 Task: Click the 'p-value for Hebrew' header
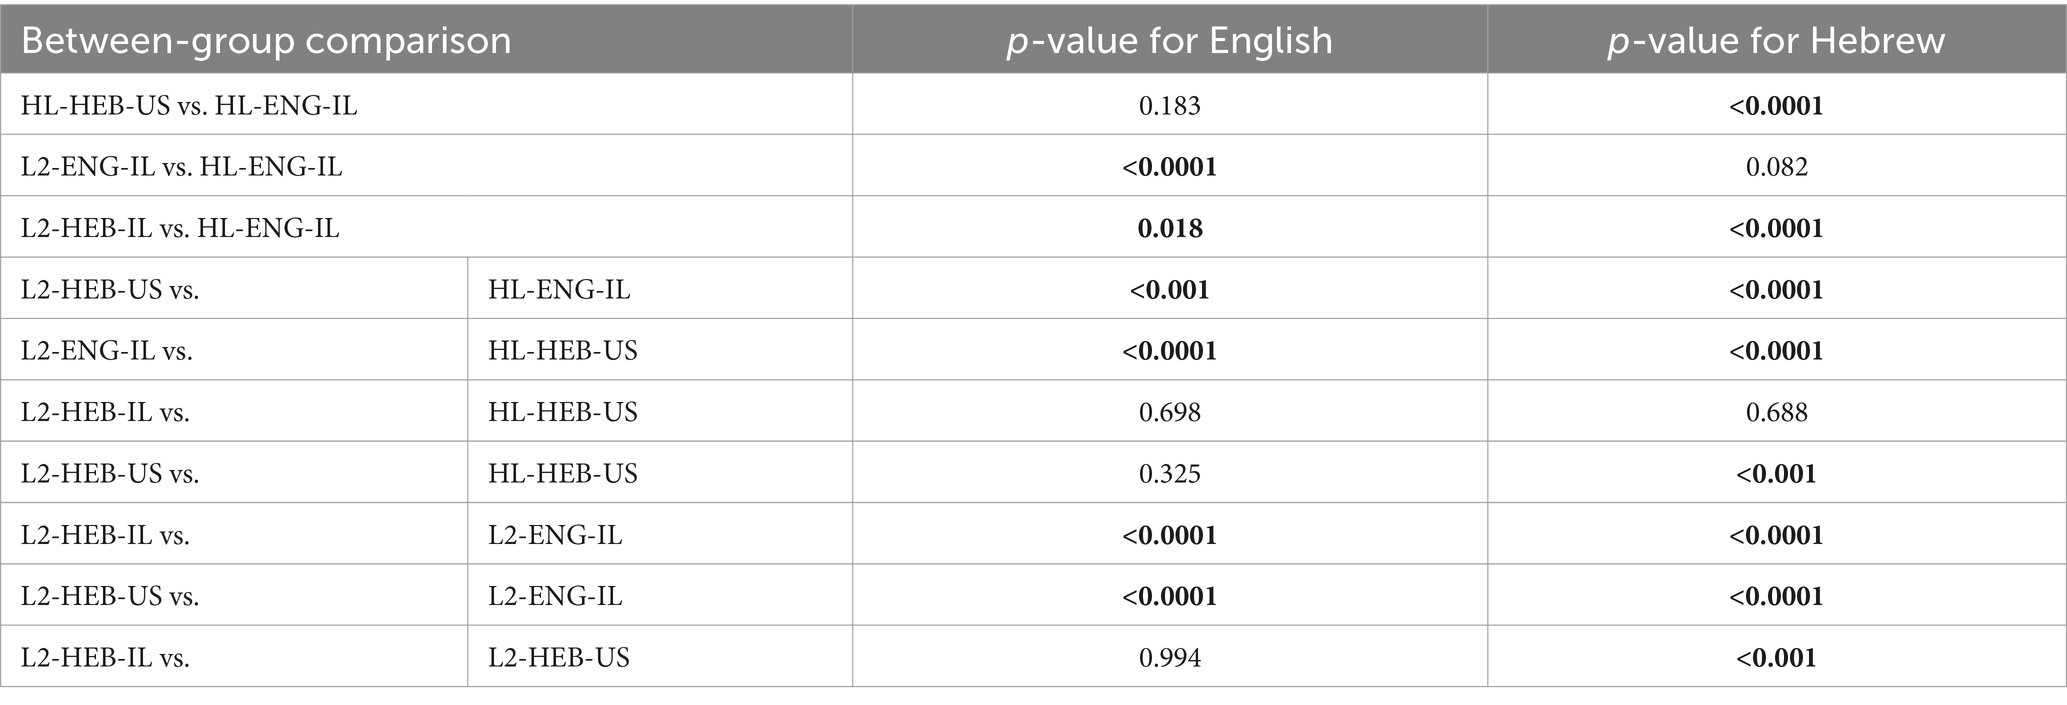pyautogui.click(x=1776, y=41)
